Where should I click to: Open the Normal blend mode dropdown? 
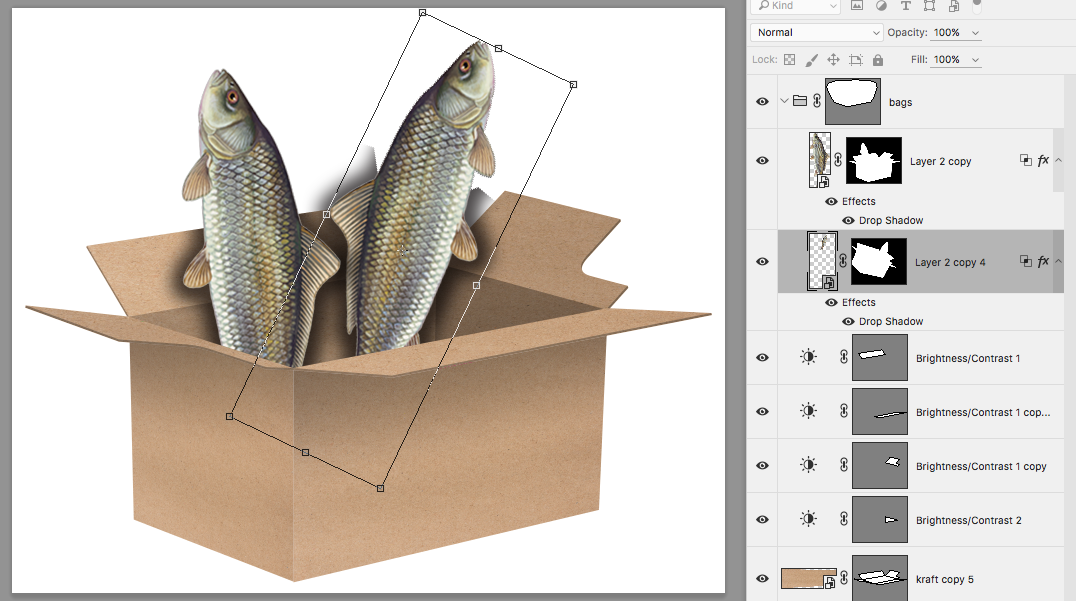pos(817,32)
